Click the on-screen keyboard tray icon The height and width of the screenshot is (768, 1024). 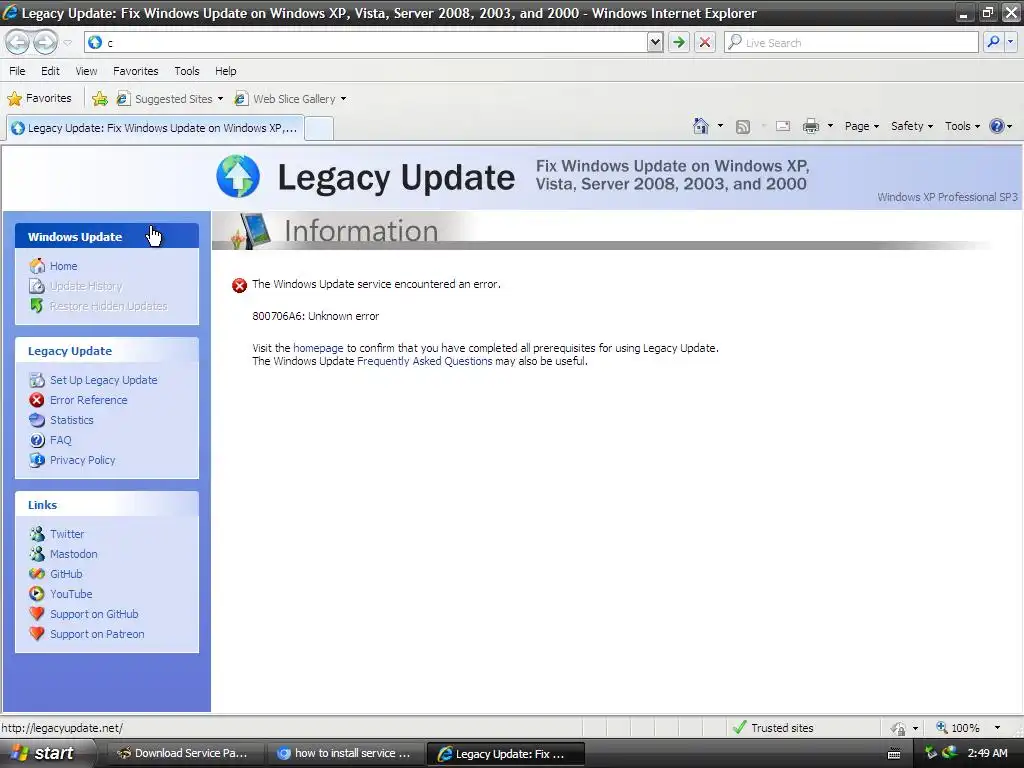[x=894, y=754]
